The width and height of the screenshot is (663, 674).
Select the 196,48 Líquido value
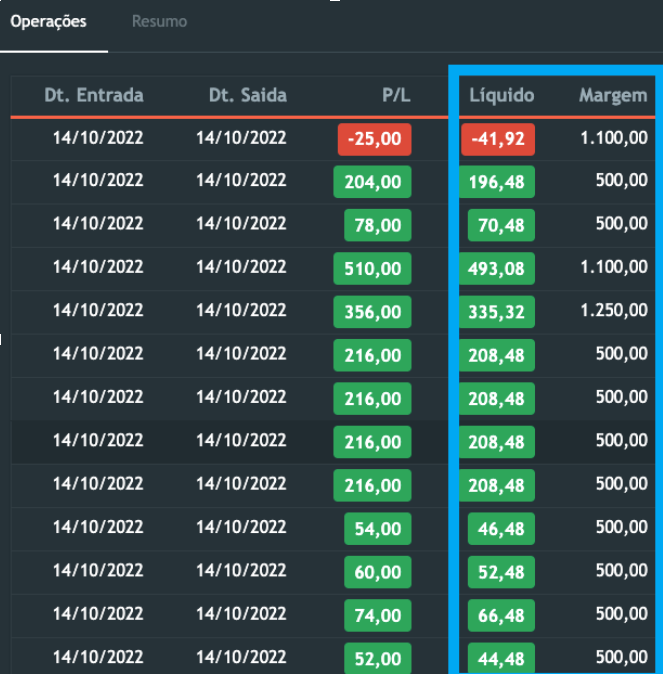pyautogui.click(x=497, y=182)
